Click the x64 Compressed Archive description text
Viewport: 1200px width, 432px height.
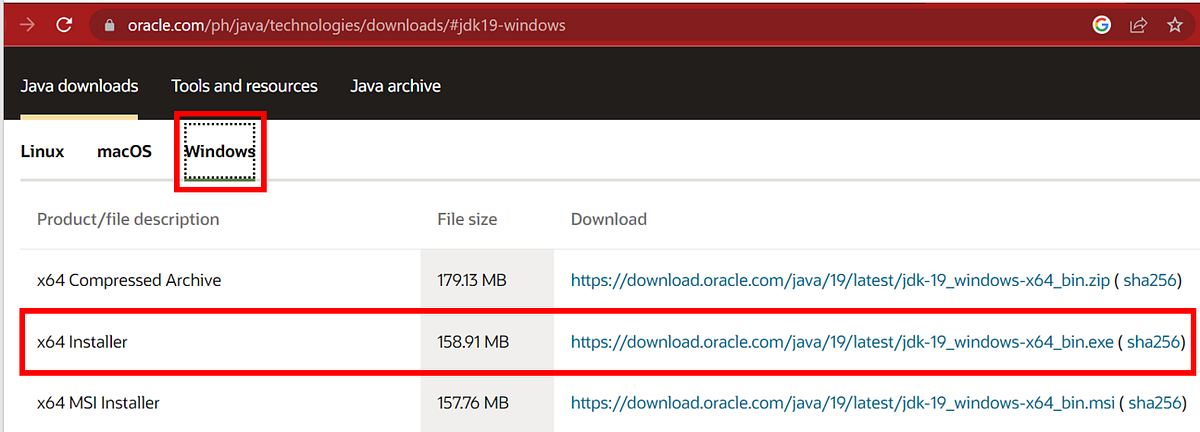tap(129, 281)
